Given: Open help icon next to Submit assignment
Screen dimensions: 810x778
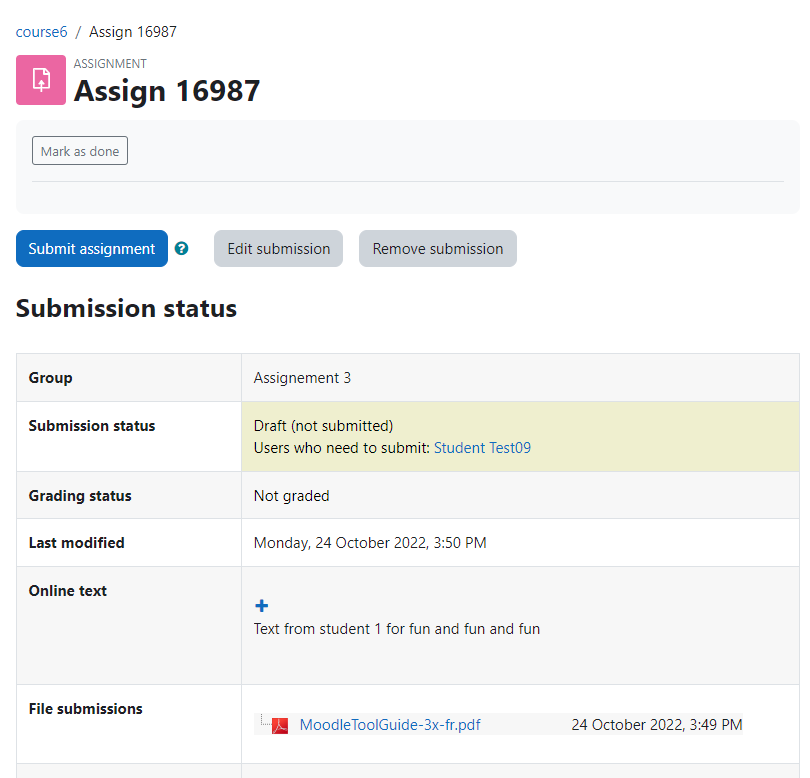Looking at the screenshot, I should click(181, 248).
